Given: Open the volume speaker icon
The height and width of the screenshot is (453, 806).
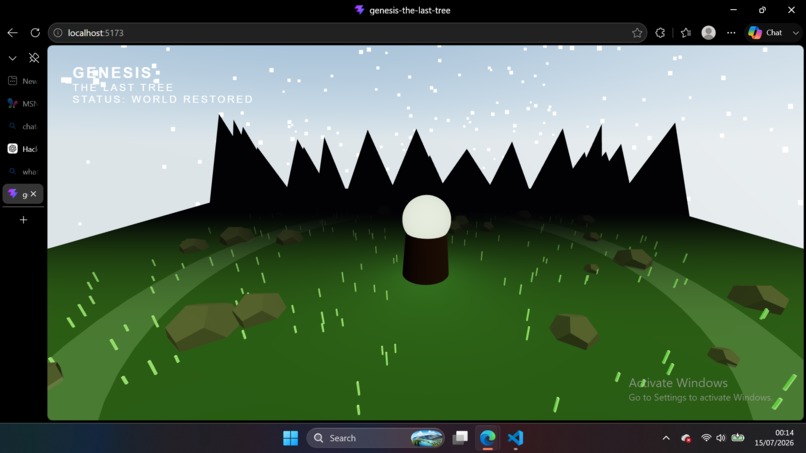Looking at the screenshot, I should [x=721, y=438].
